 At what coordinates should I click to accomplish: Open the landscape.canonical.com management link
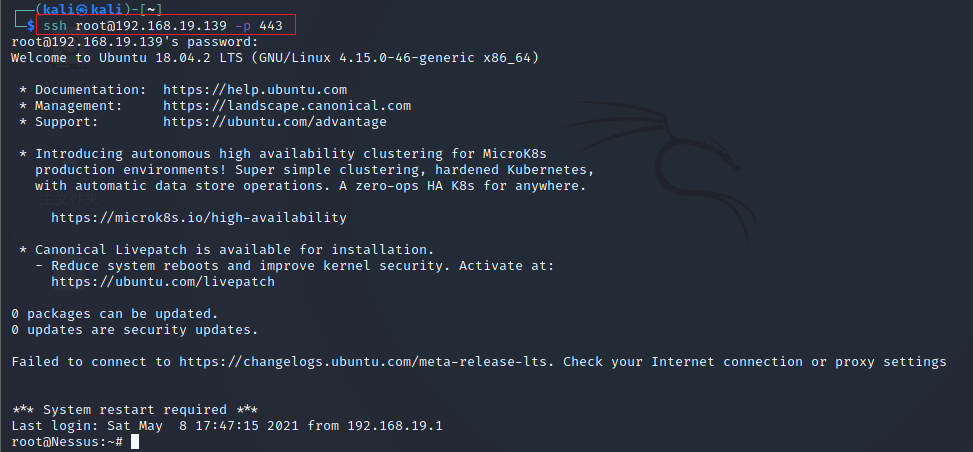pyautogui.click(x=287, y=106)
